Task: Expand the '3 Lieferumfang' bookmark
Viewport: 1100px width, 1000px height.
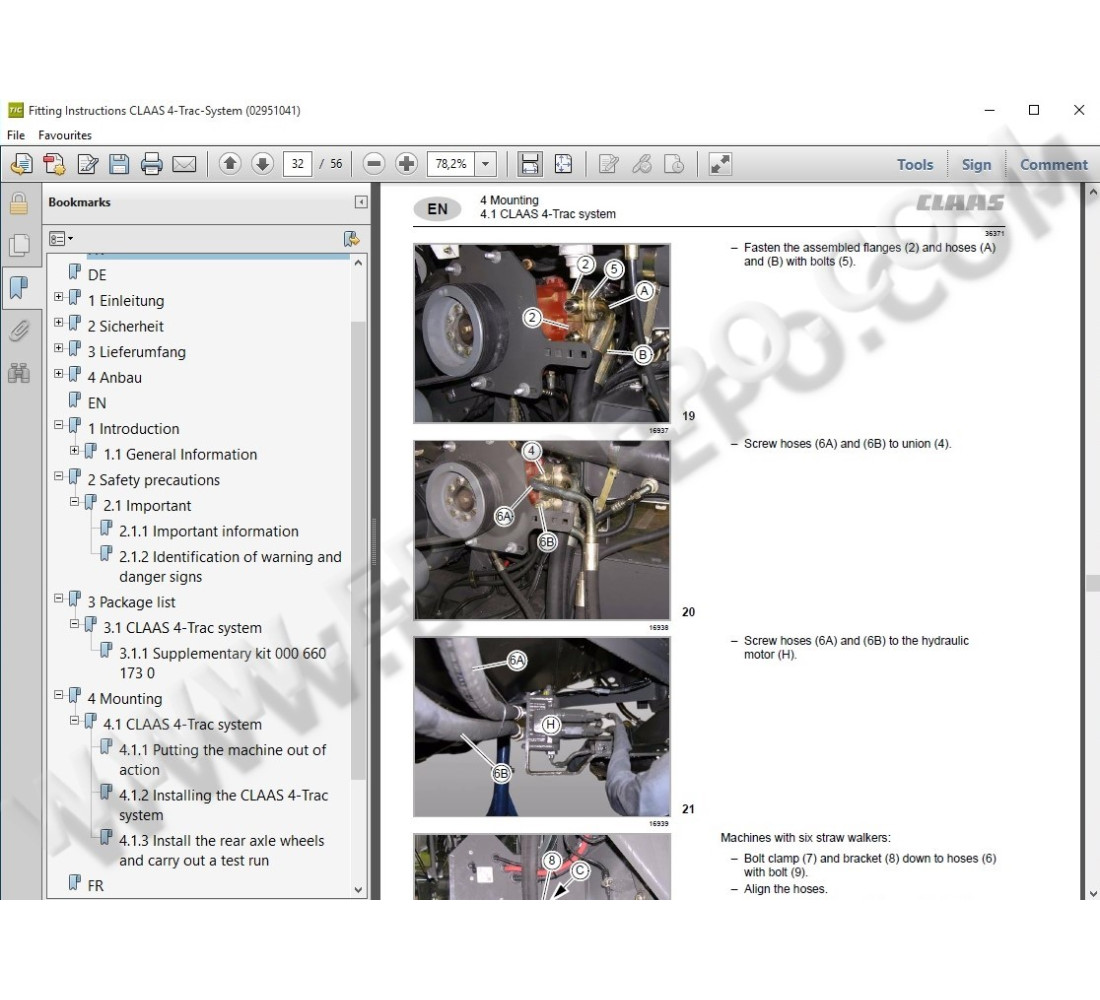Action: coord(59,348)
